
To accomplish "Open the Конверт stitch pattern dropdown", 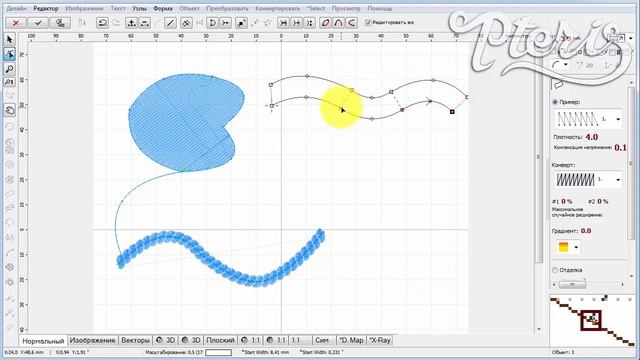I will pos(618,180).
